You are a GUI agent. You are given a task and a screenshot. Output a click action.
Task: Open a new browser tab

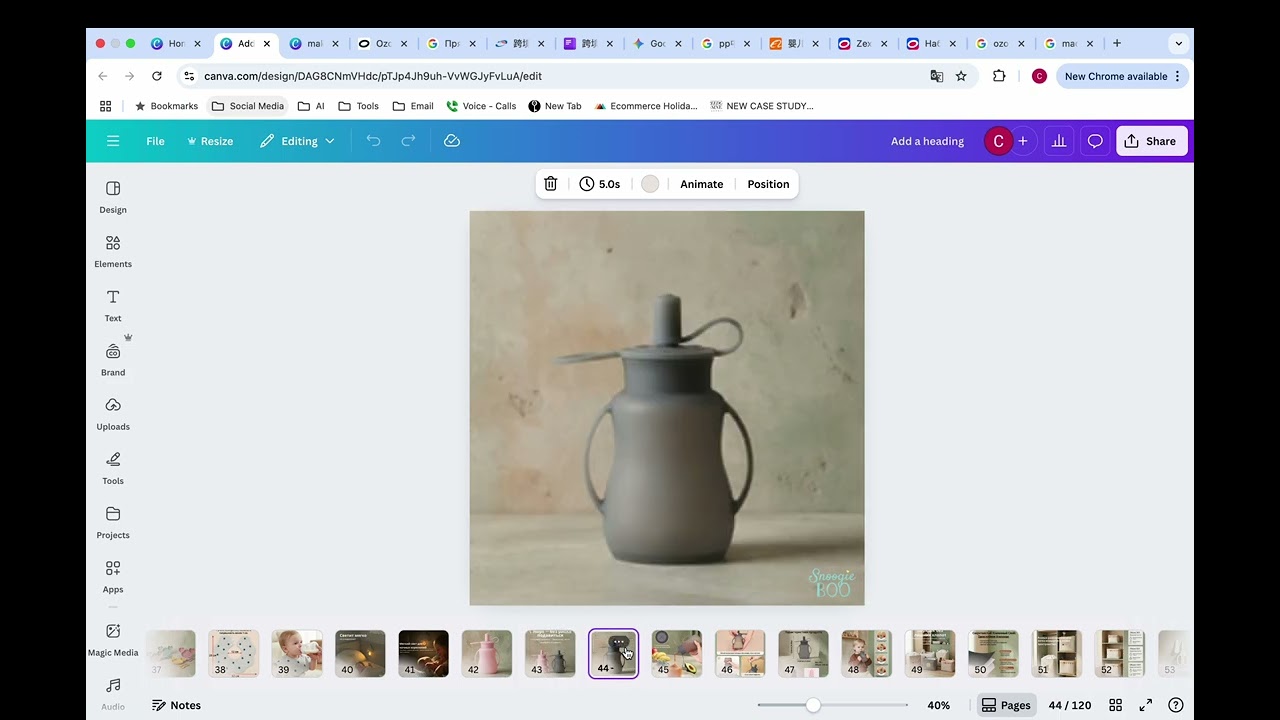click(1117, 44)
